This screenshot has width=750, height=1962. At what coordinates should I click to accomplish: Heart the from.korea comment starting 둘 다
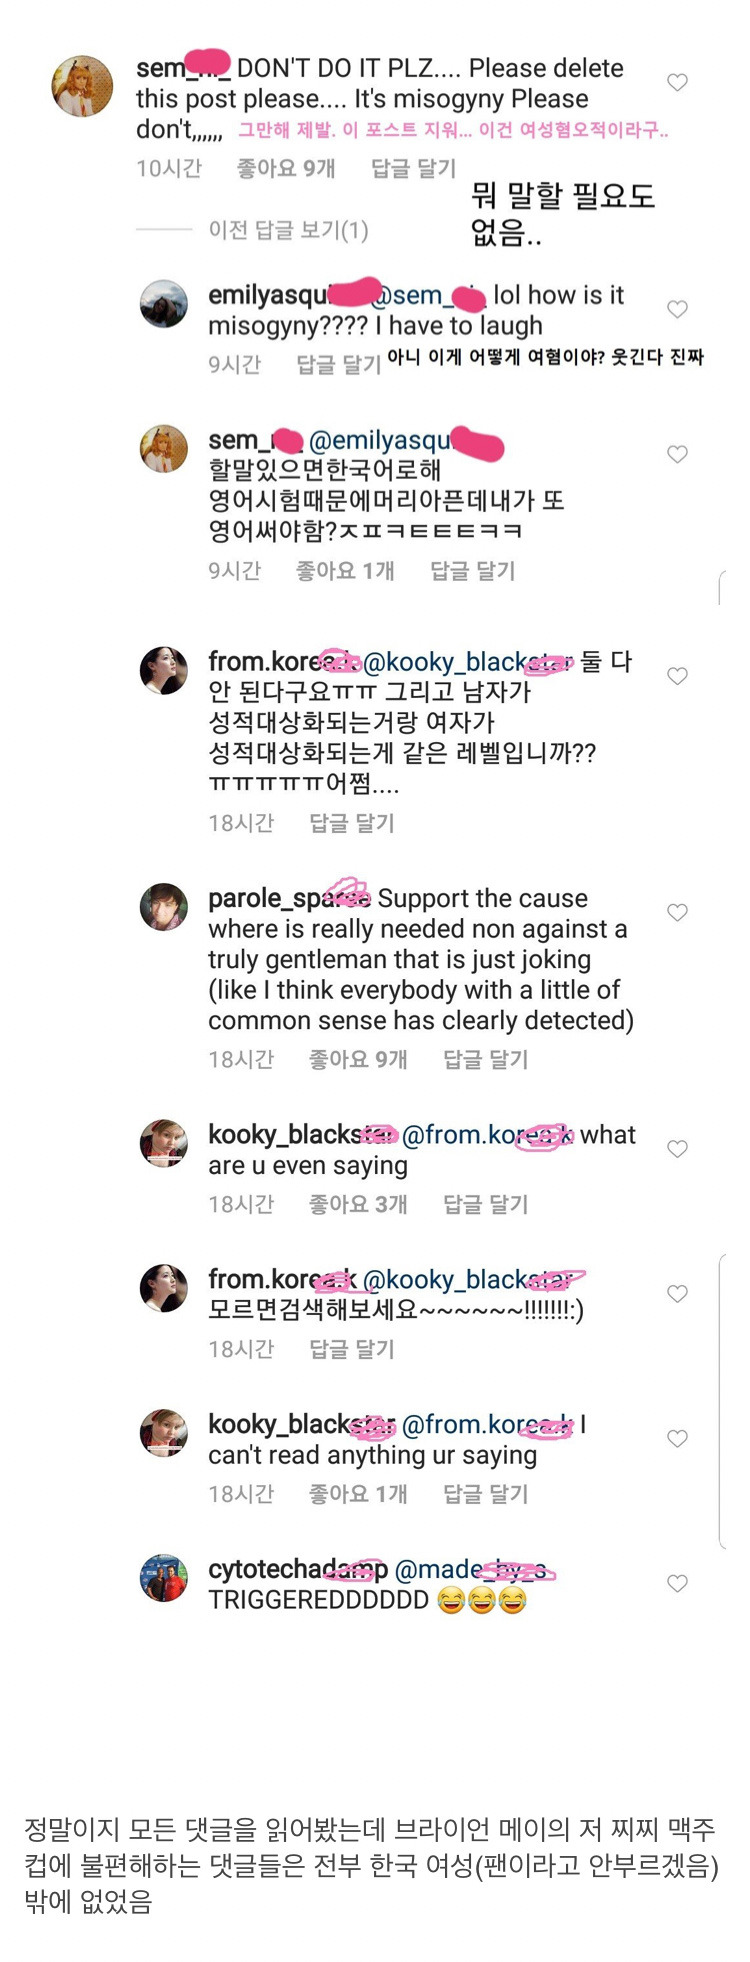pyautogui.click(x=677, y=677)
